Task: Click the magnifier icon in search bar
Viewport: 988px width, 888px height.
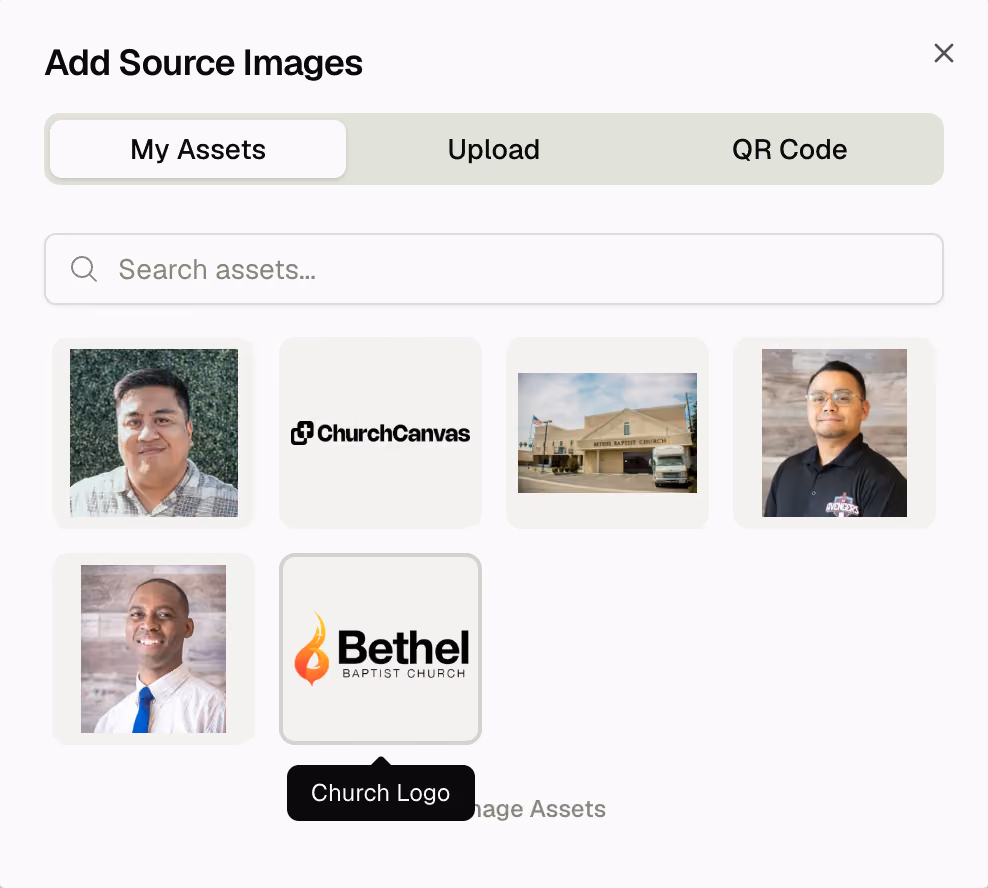Action: [83, 268]
